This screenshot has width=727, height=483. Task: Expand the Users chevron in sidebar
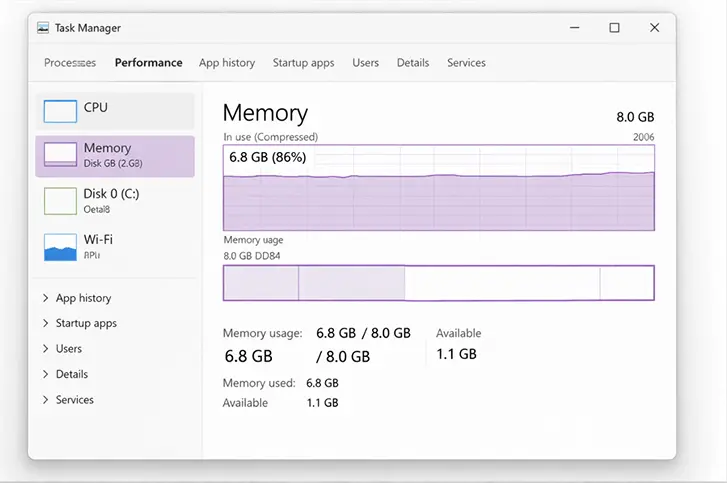click(45, 349)
